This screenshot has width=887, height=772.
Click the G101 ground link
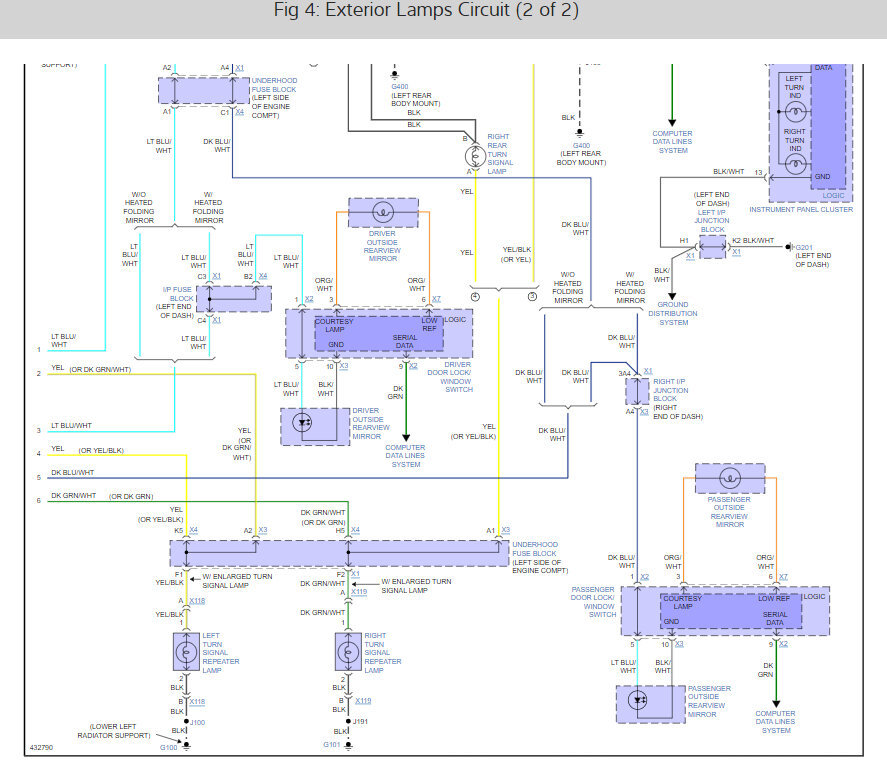click(x=331, y=744)
